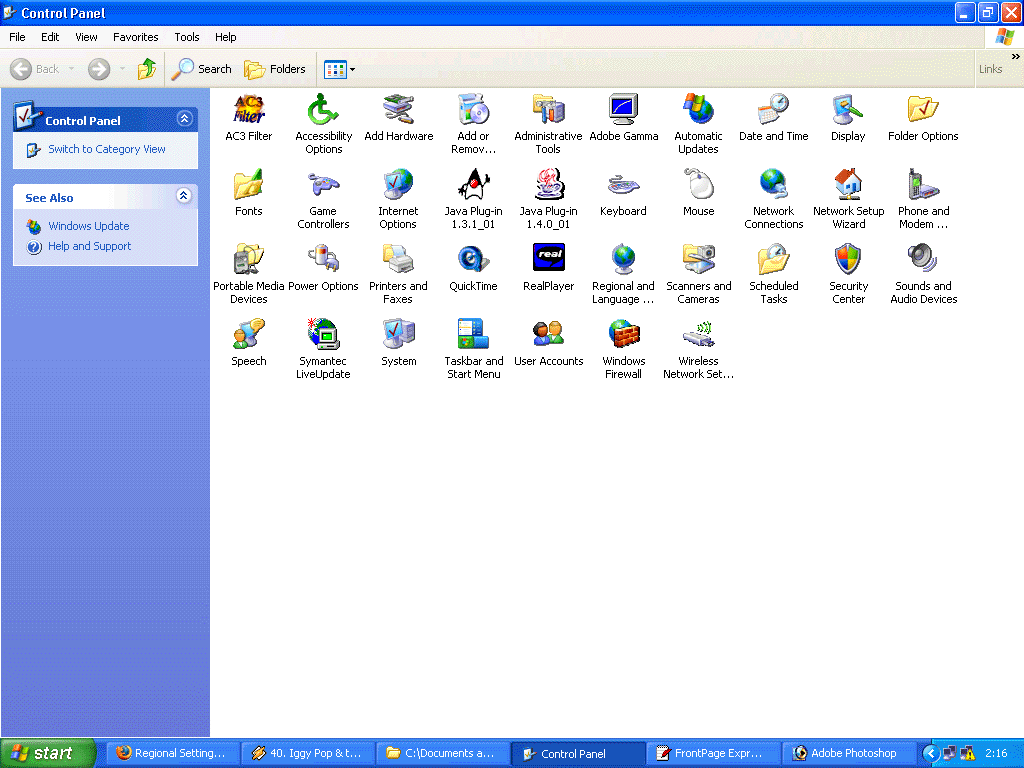Click the Search toolbar button
1024x768 pixels.
pyautogui.click(x=201, y=69)
